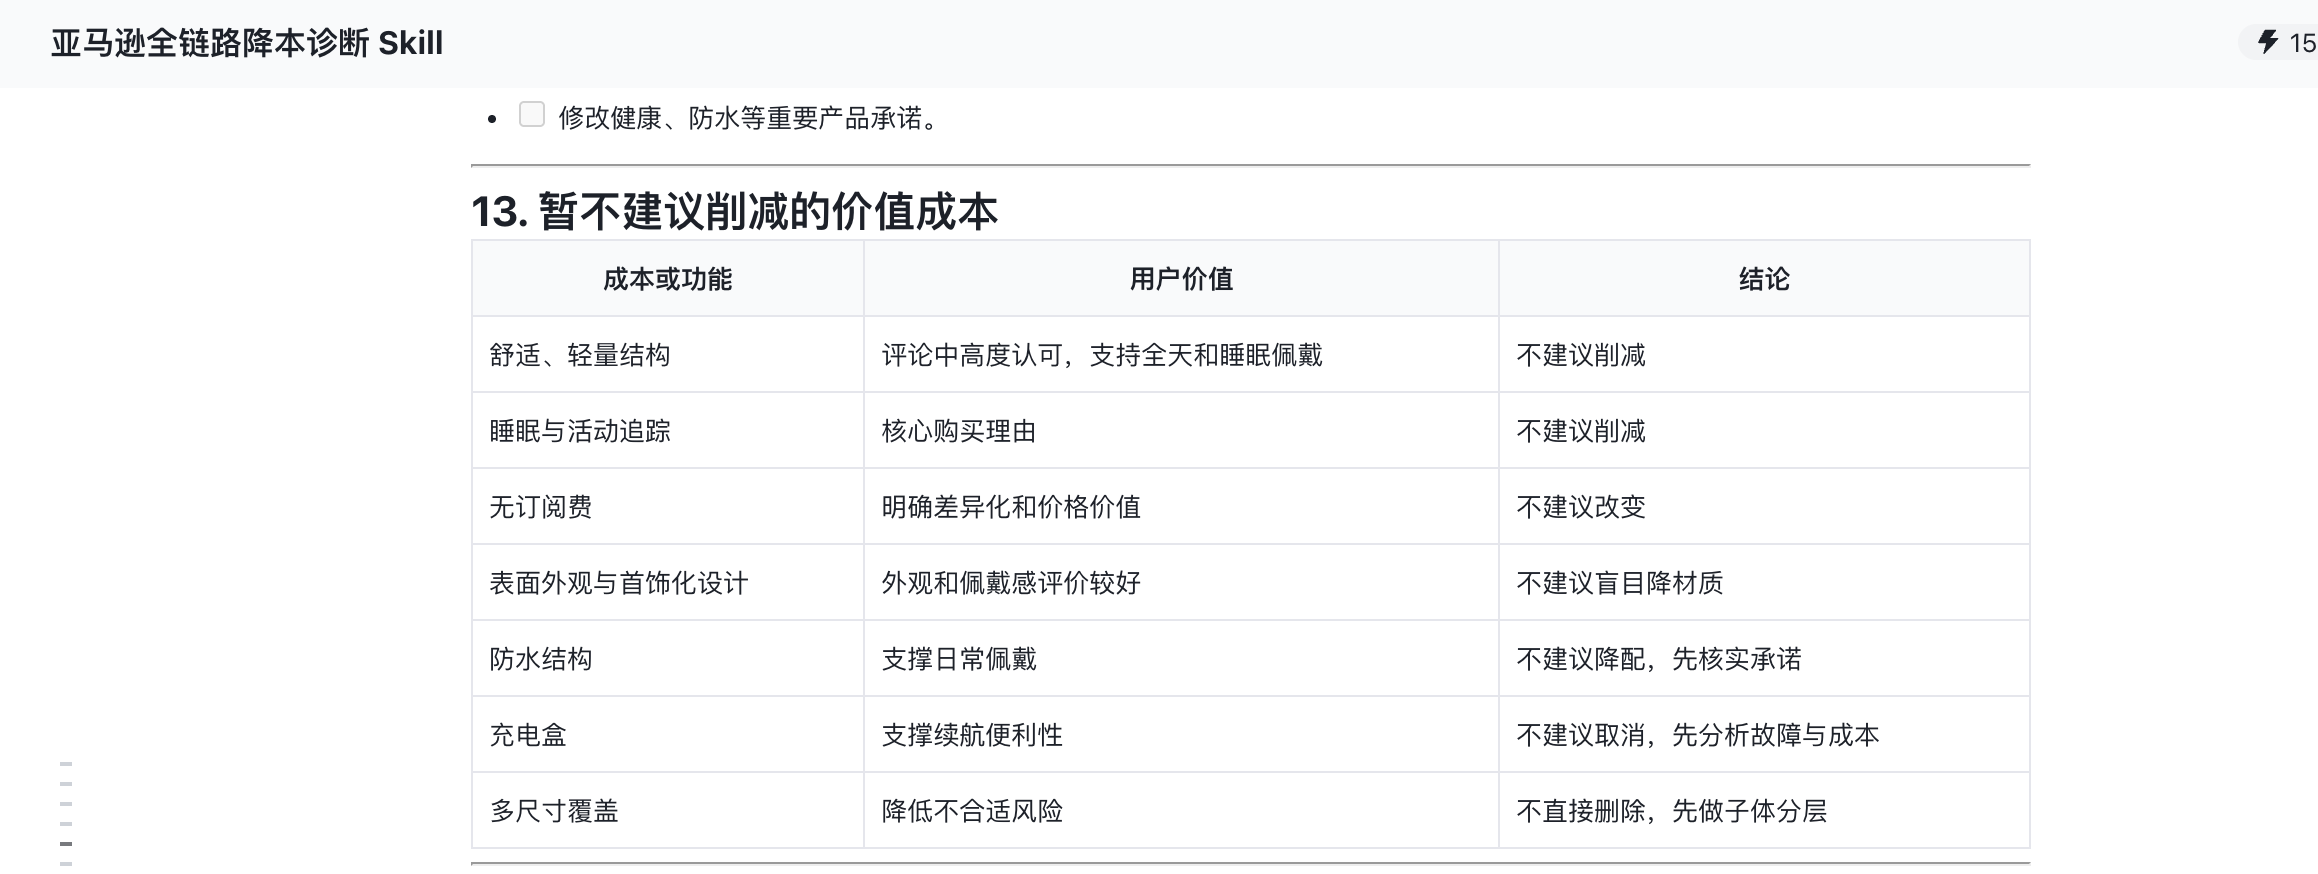Select the 无订阅费 cell
Image resolution: width=2318 pixels, height=874 pixels.
pyautogui.click(x=668, y=507)
